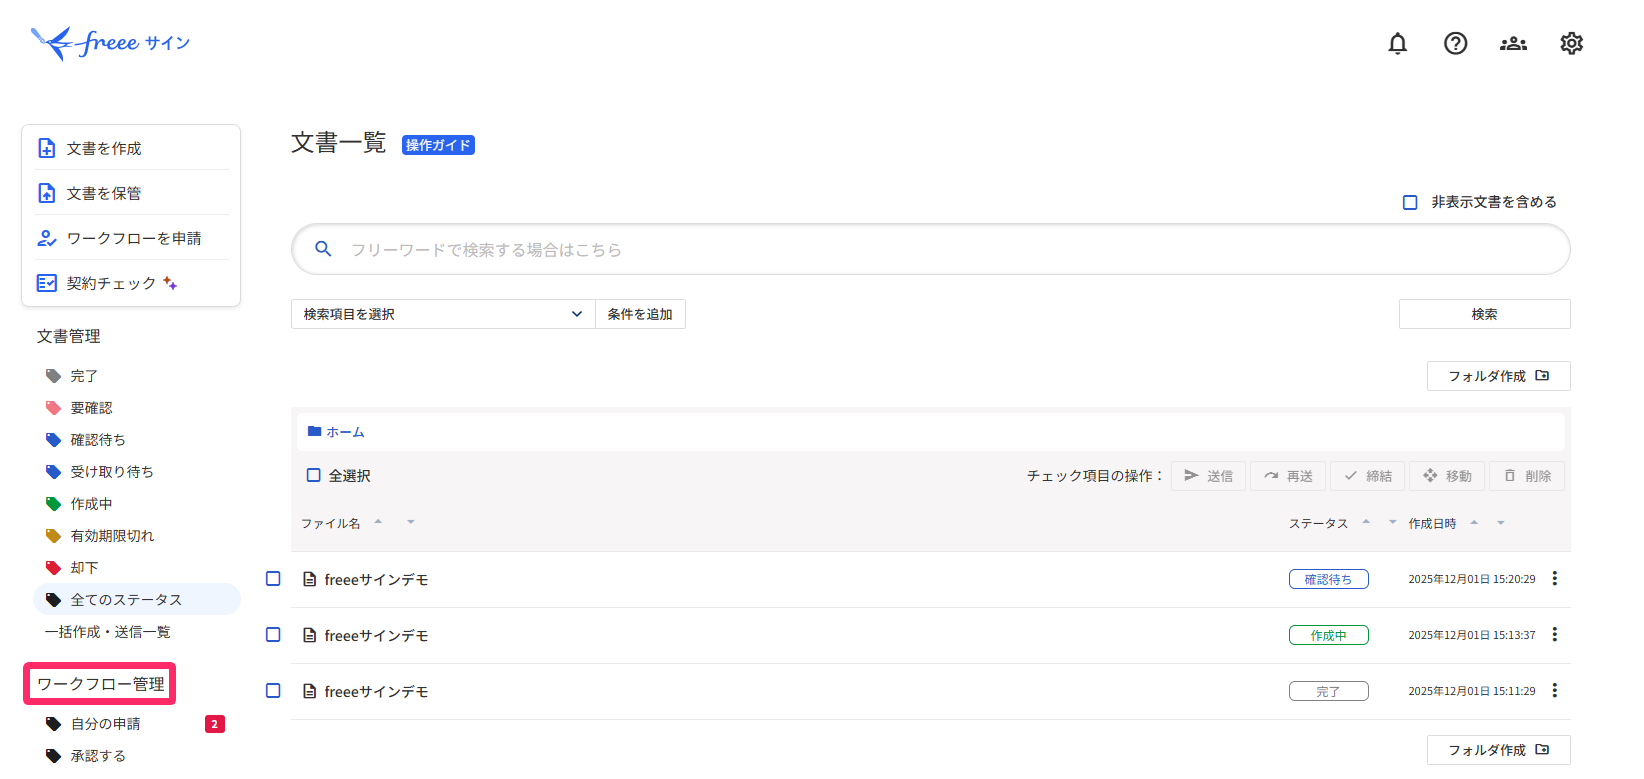This screenshot has height=779, width=1644.
Task: Open row menu for 作成中 document
Action: (x=1554, y=635)
